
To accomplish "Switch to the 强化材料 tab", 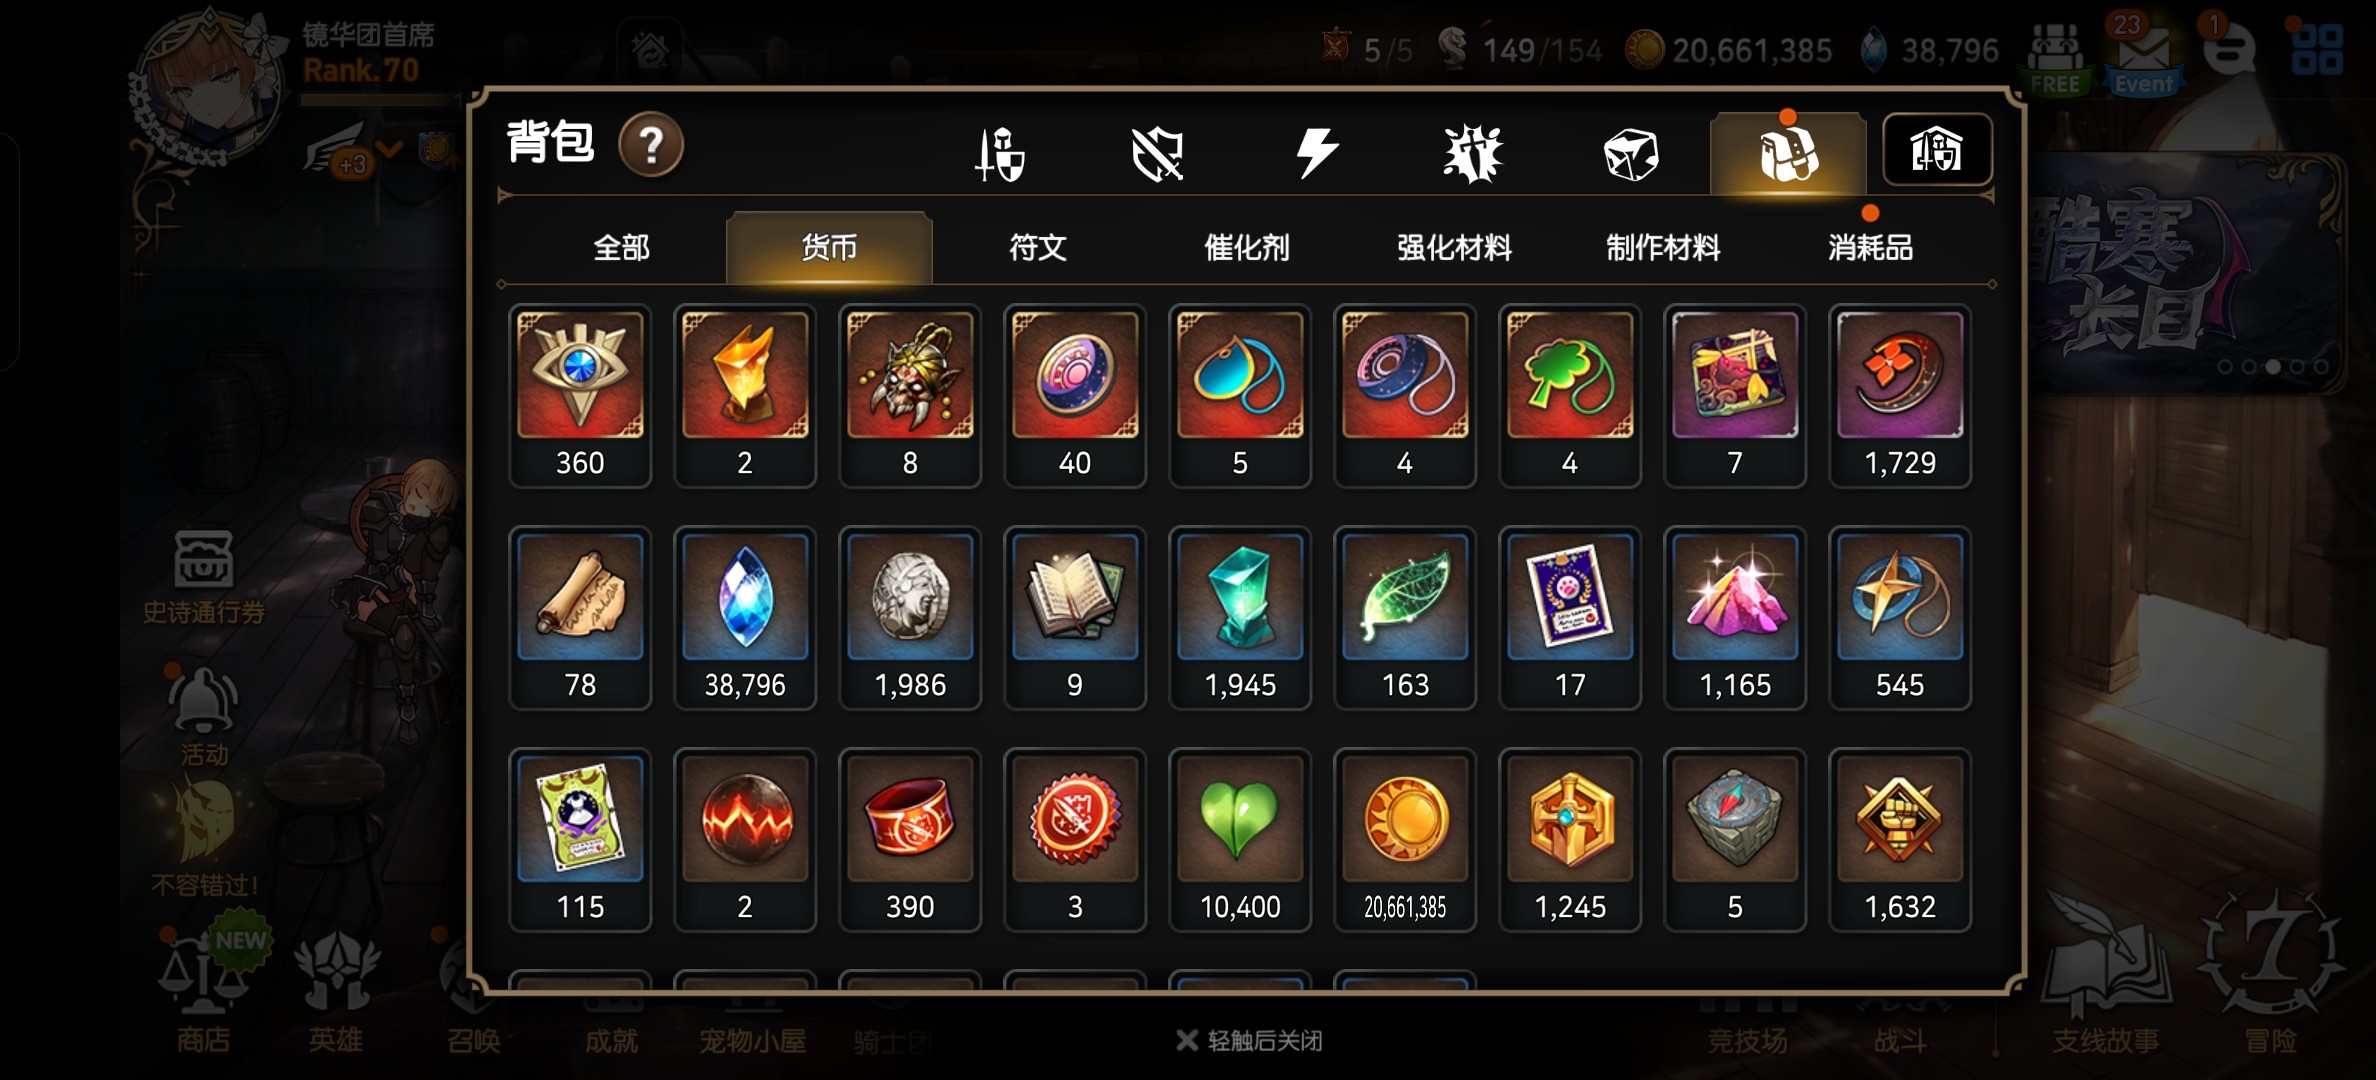I will click(x=1455, y=247).
